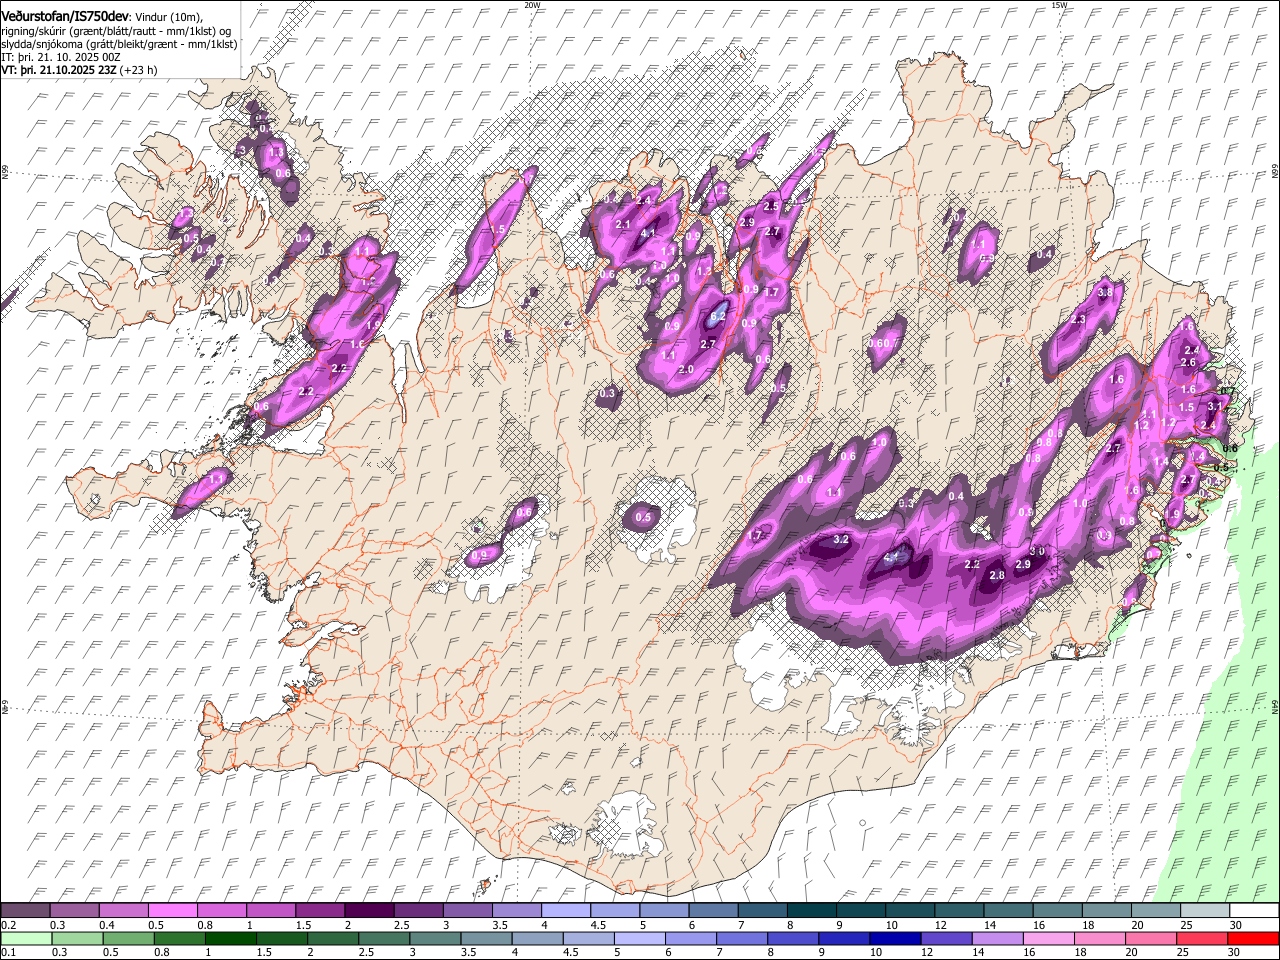Screen dimensions: 1280x960
Task: Click the '20W' longitude label on the map border
Action: [532, 5]
